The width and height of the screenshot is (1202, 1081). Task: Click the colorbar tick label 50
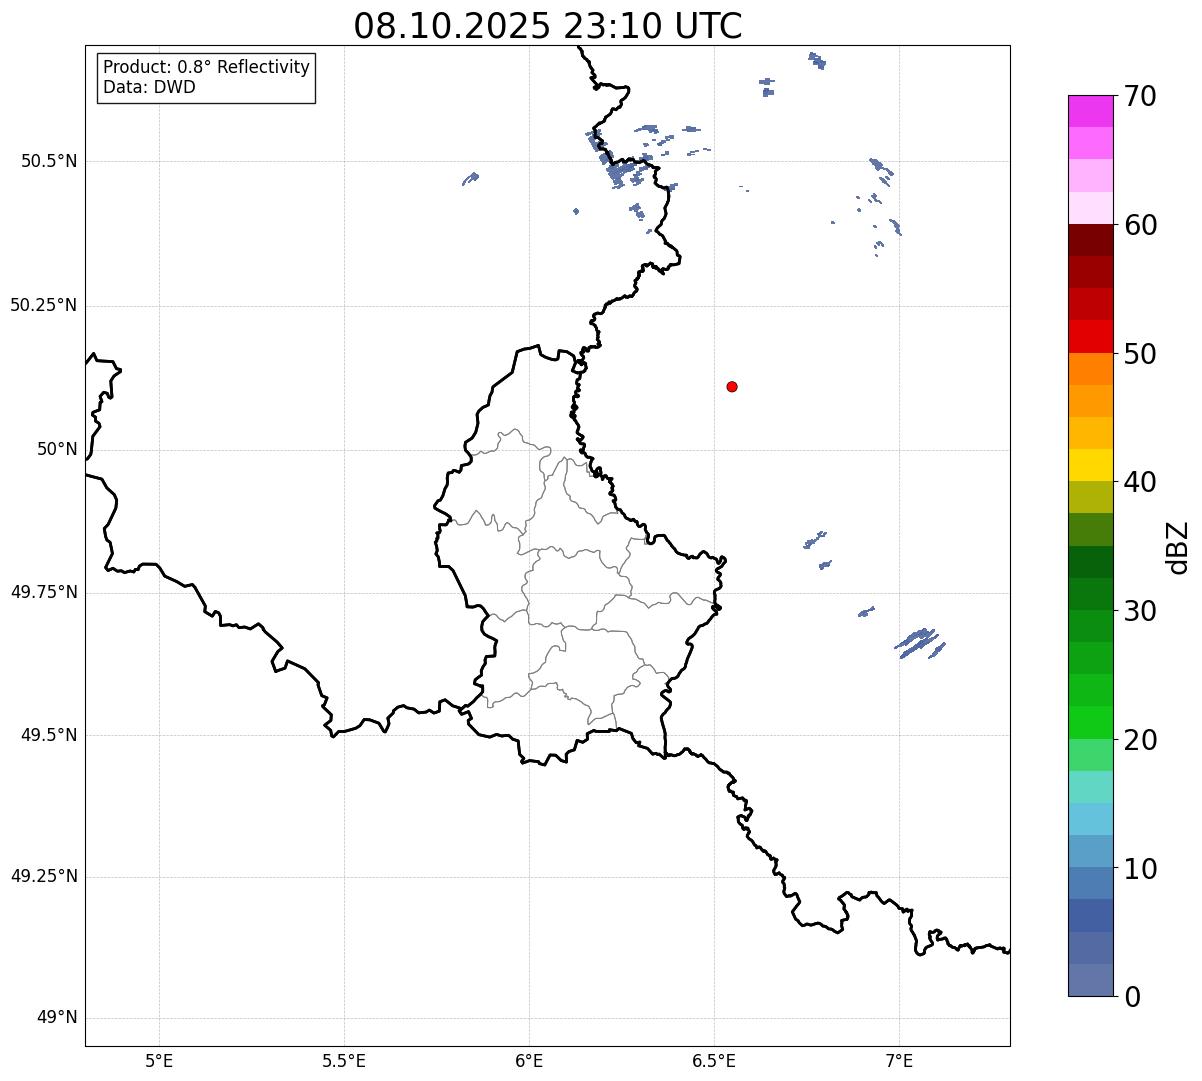tap(1140, 354)
